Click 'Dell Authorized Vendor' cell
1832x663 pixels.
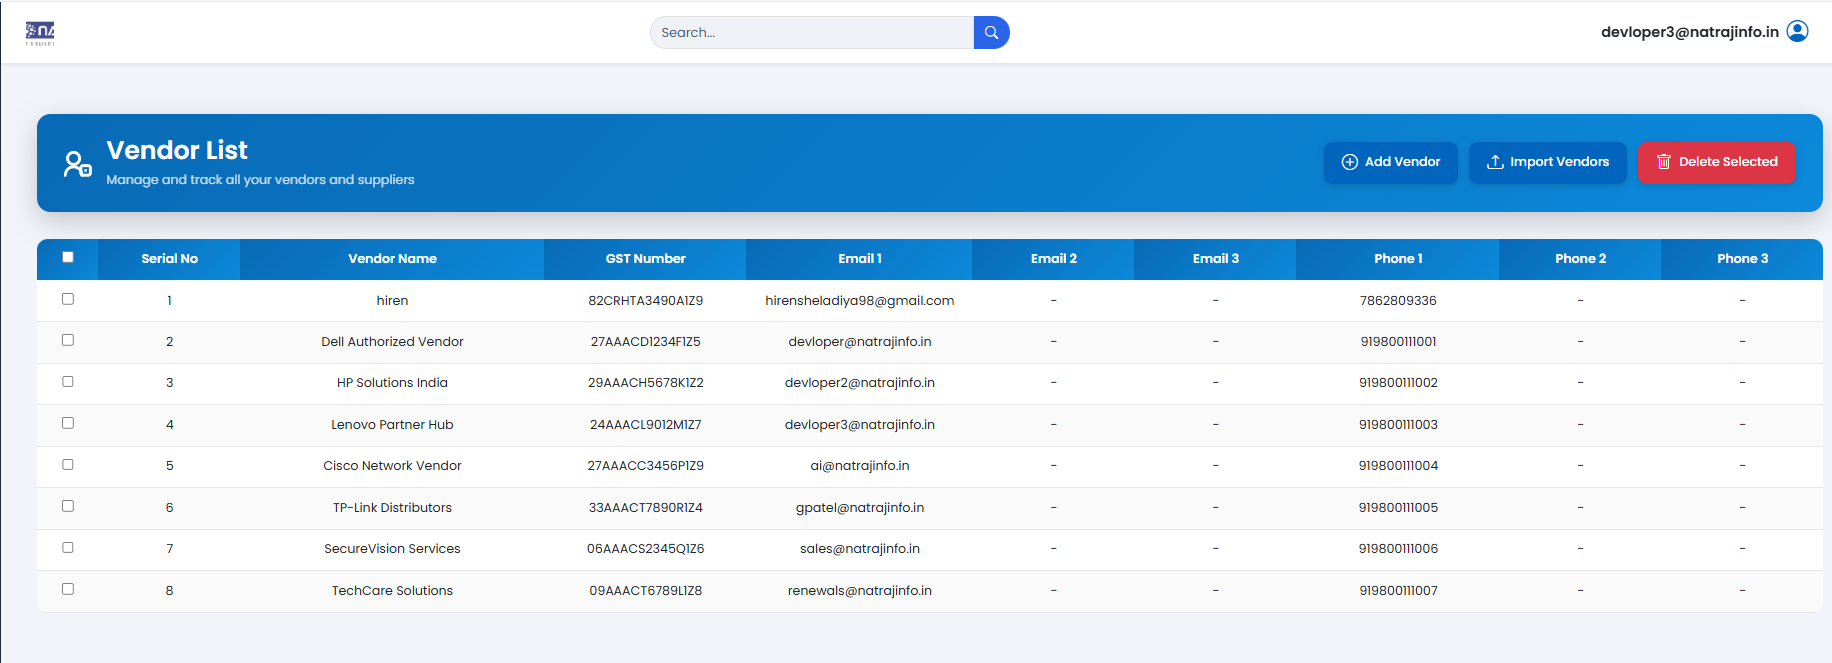pos(392,342)
